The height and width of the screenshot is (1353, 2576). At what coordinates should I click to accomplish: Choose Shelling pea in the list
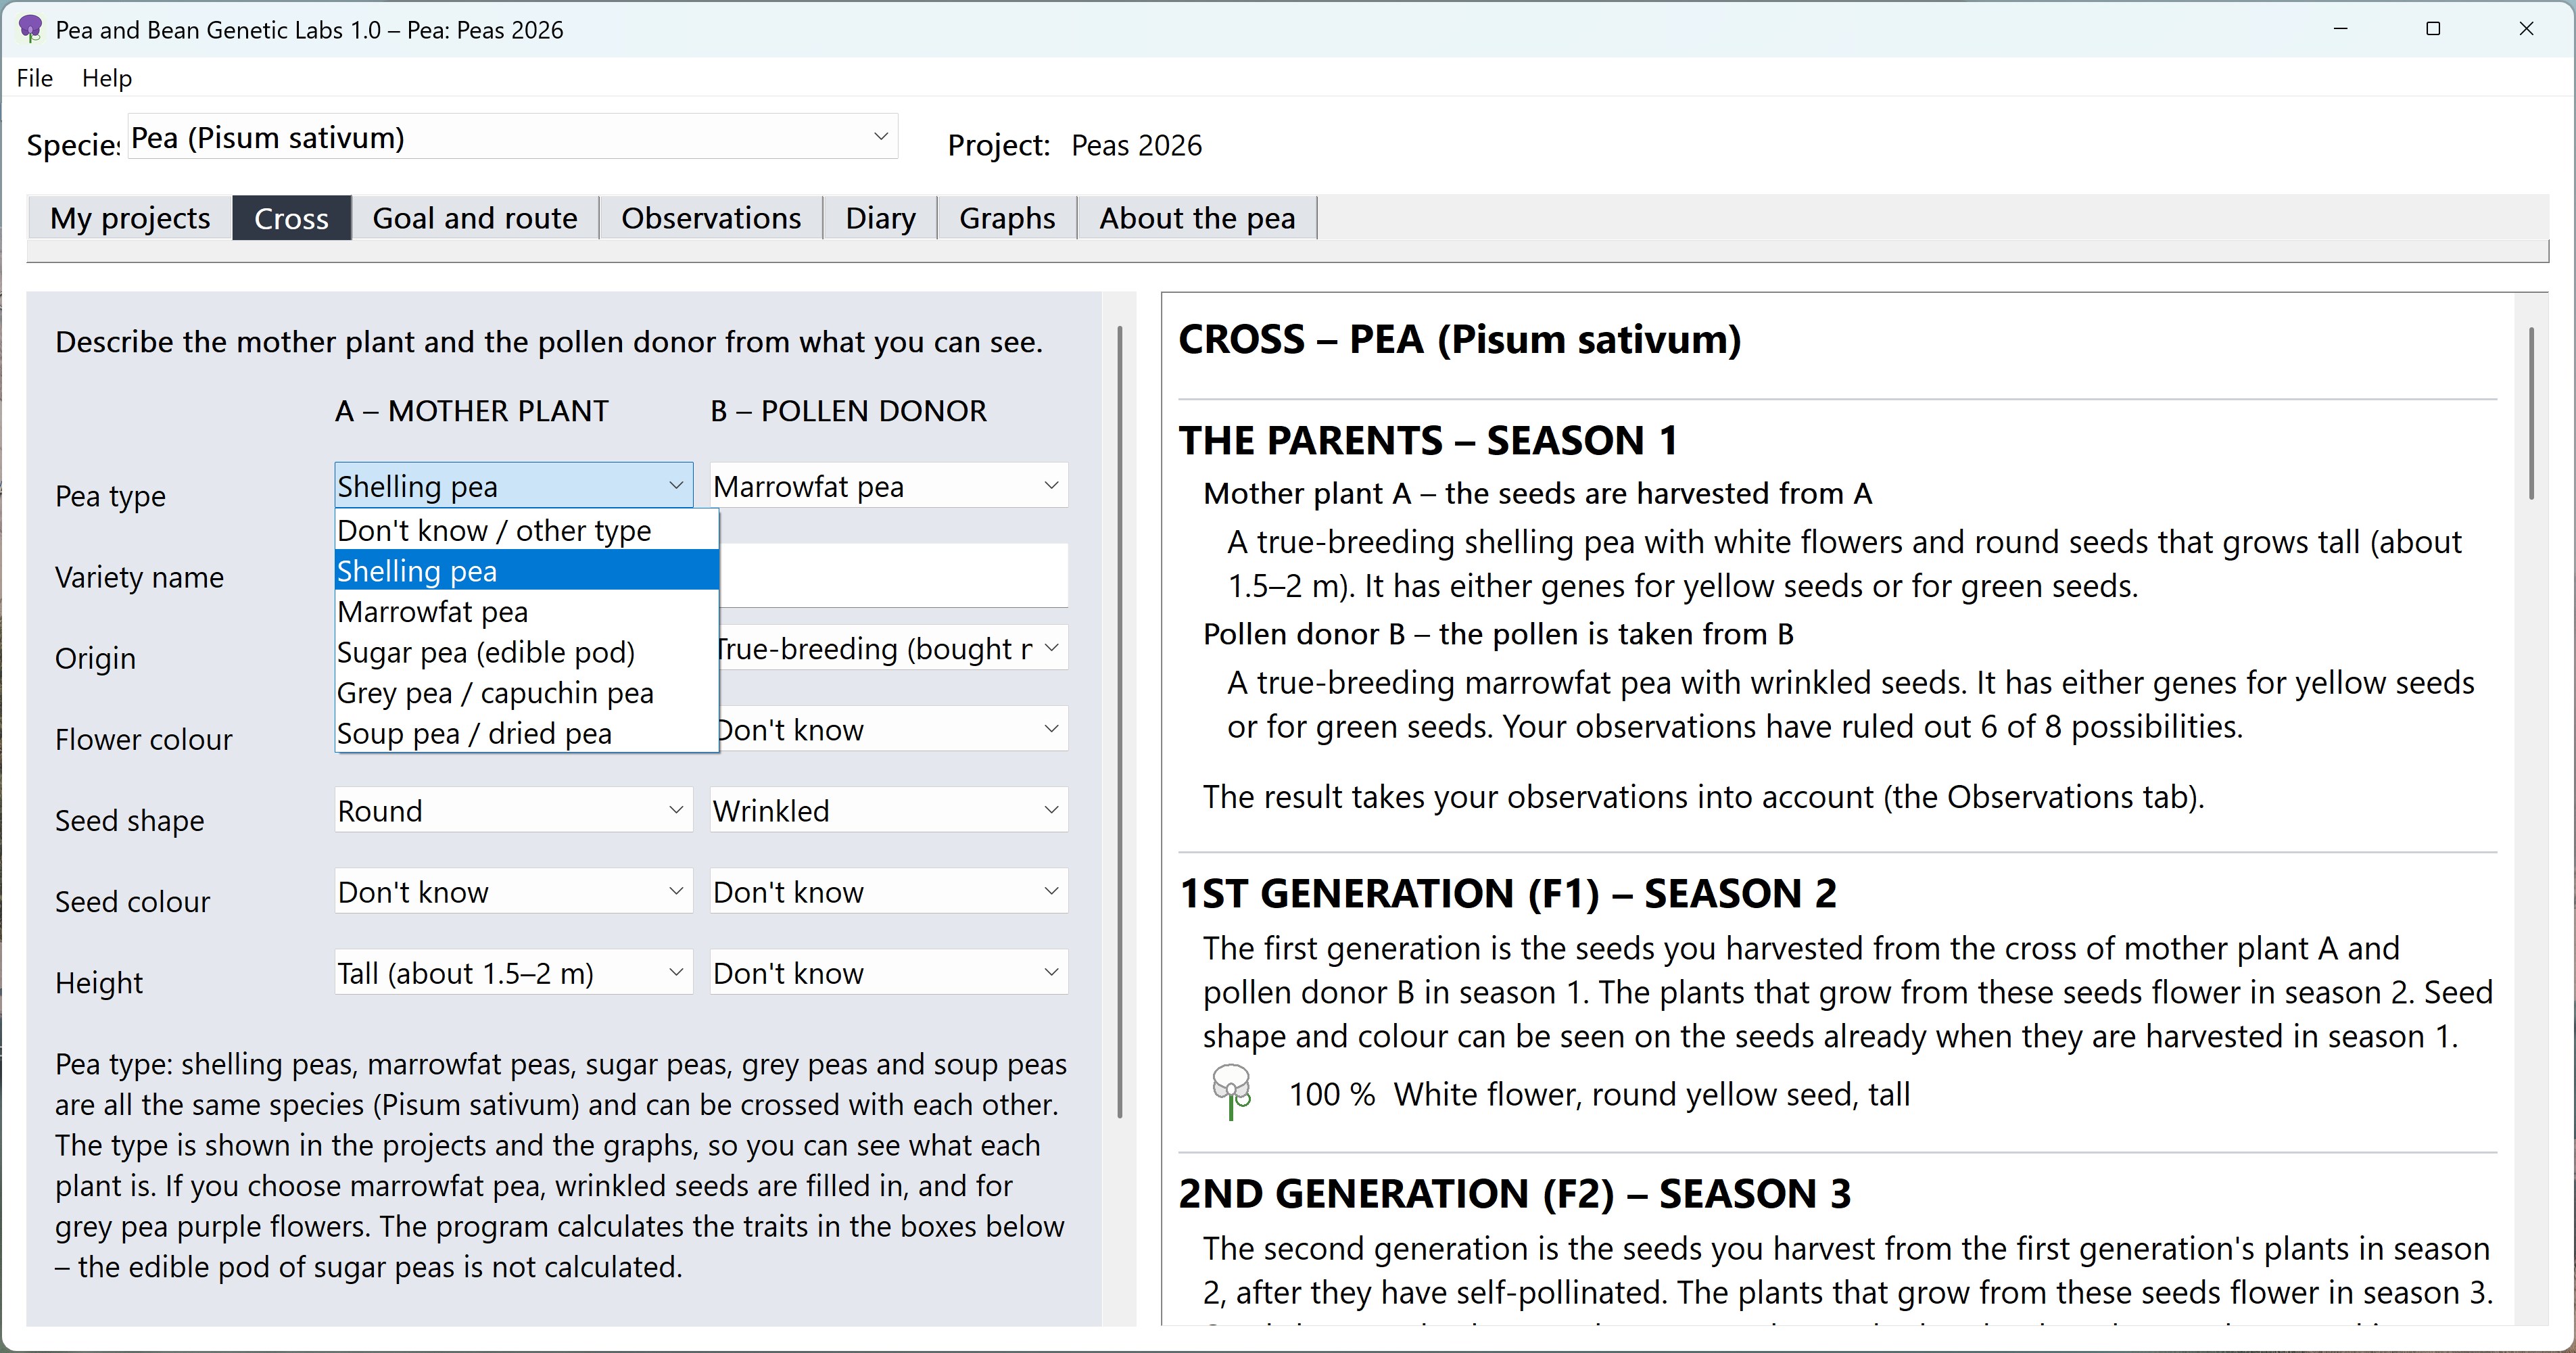[527, 571]
